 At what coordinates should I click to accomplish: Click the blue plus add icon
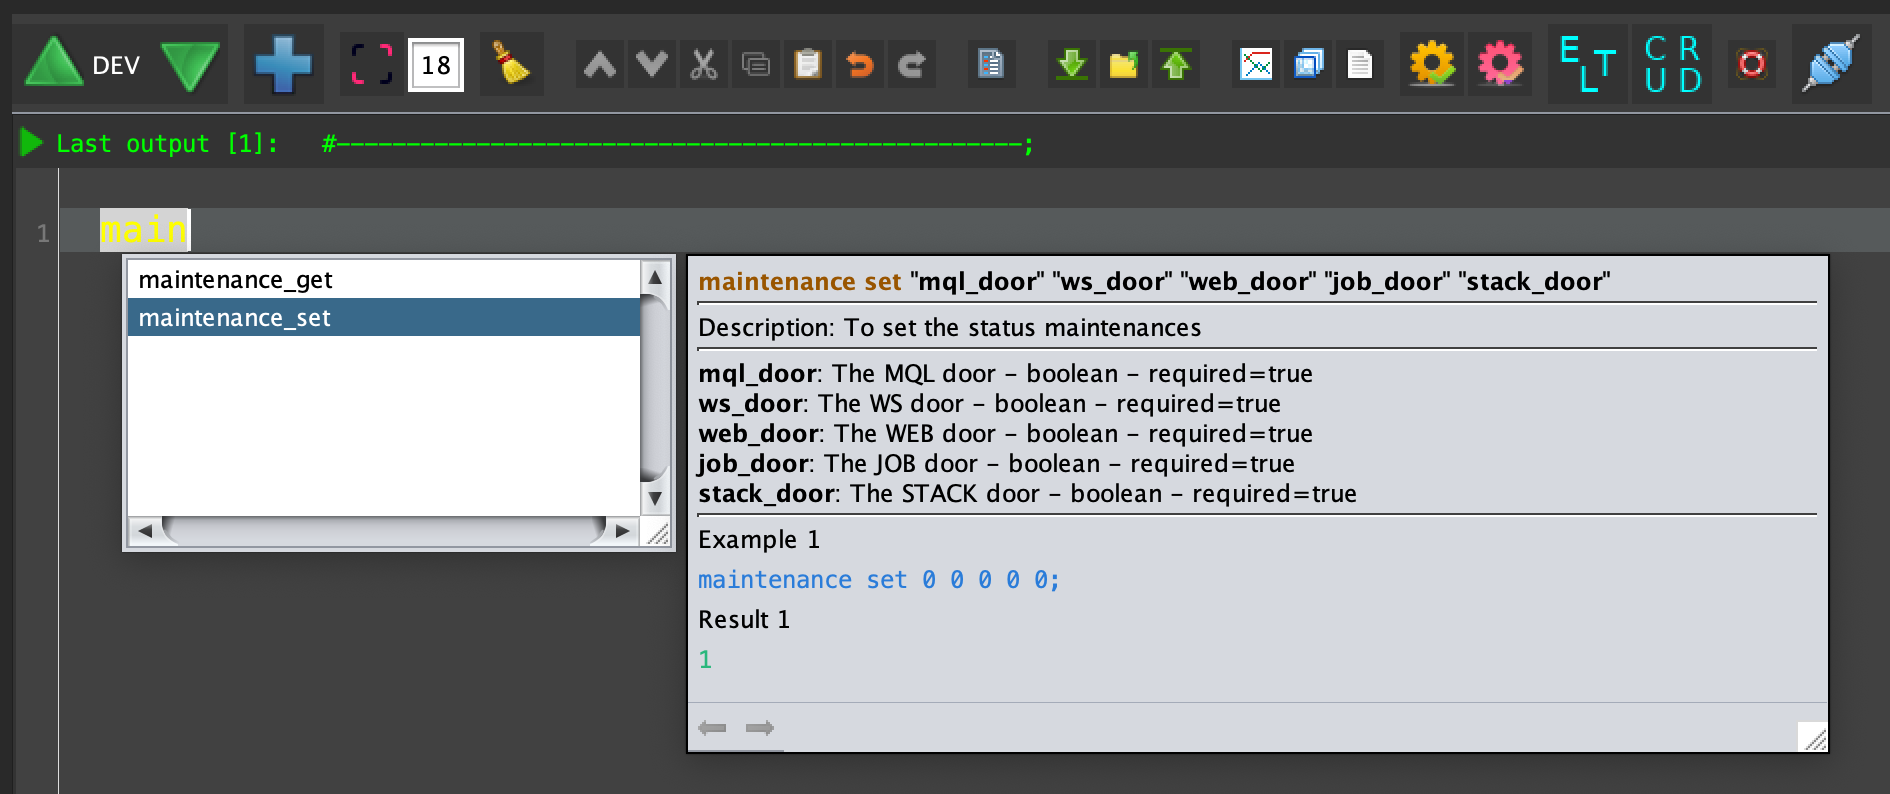[x=283, y=65]
